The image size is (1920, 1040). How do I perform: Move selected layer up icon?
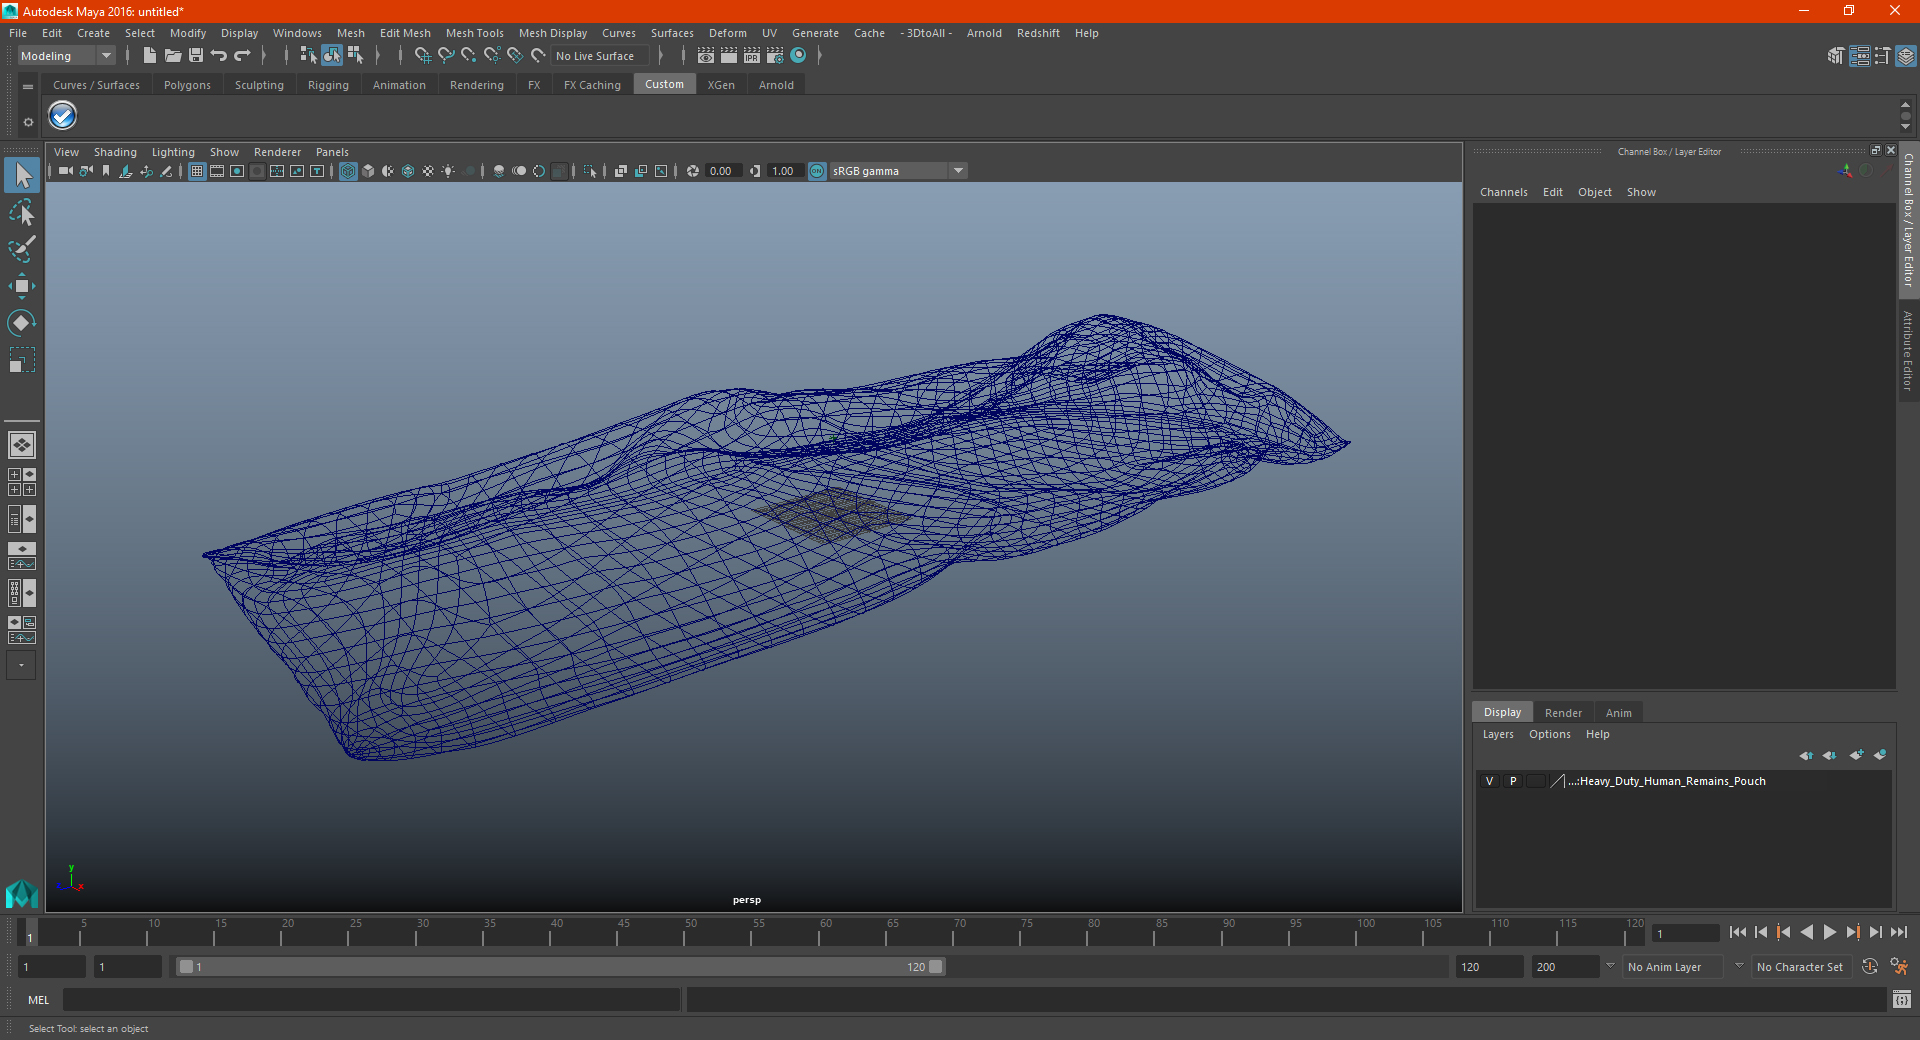[1806, 755]
